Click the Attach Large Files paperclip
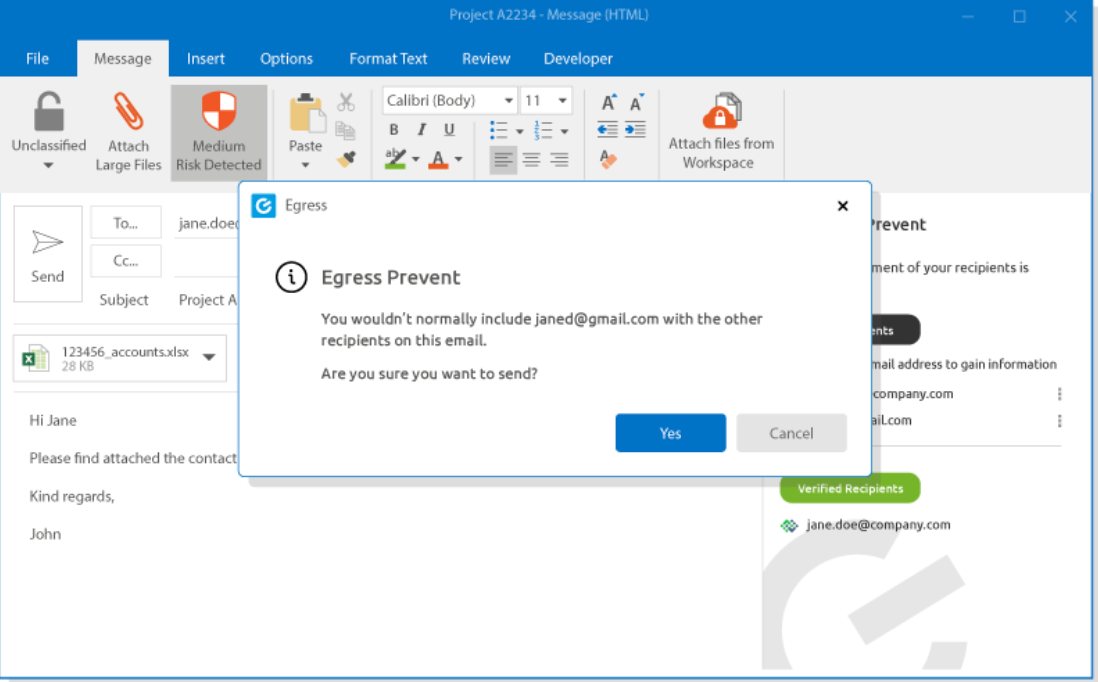The width and height of the screenshot is (1098, 682). (128, 112)
